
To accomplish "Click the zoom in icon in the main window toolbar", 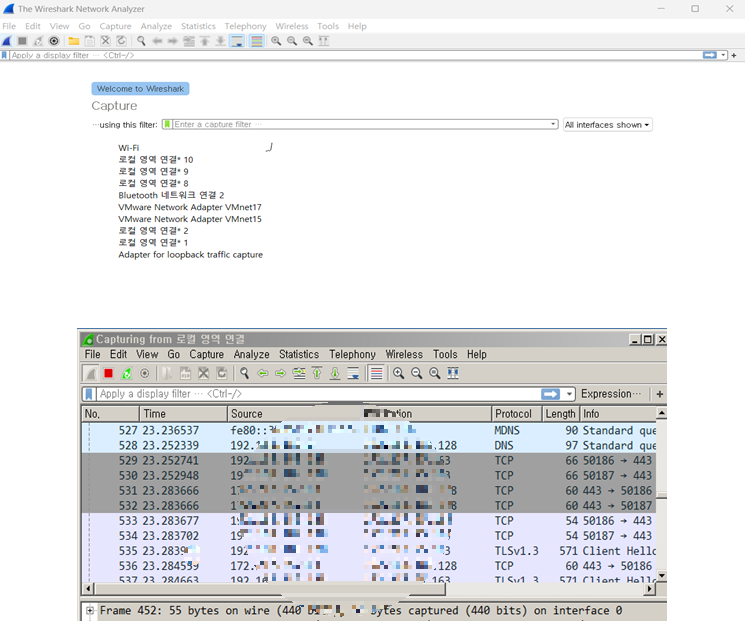I will point(276,41).
